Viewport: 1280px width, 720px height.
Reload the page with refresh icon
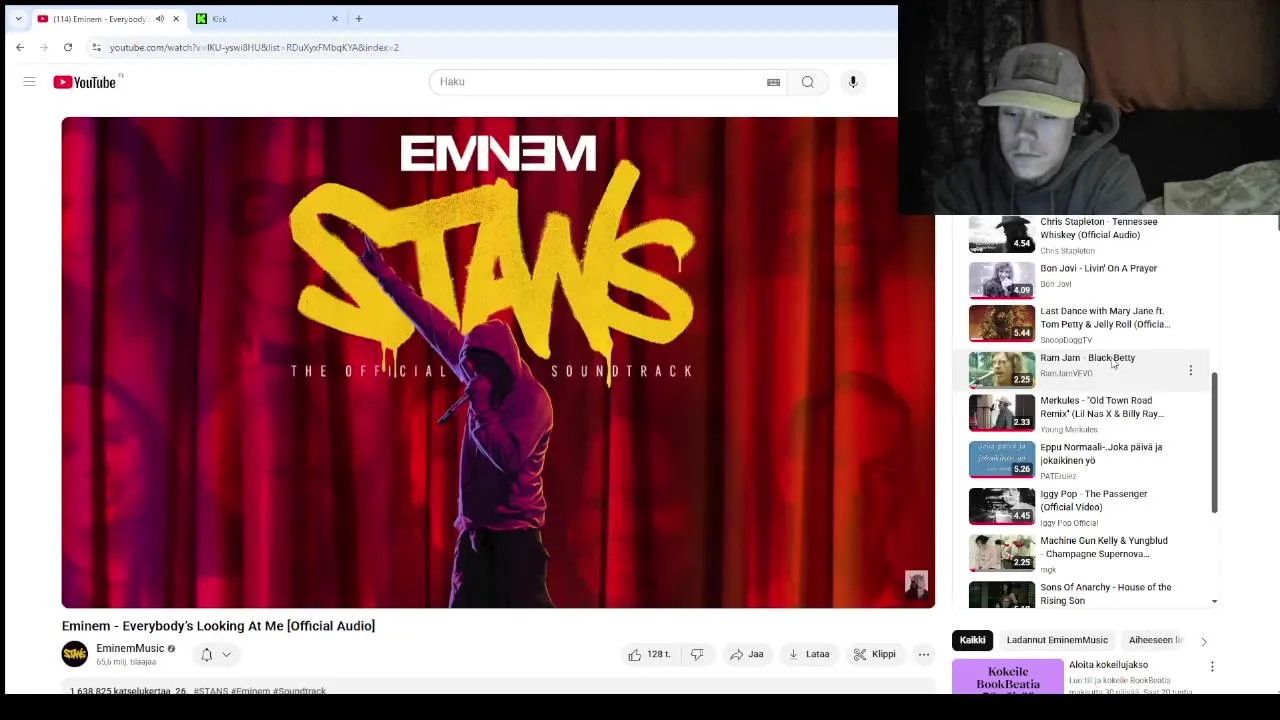[x=68, y=47]
